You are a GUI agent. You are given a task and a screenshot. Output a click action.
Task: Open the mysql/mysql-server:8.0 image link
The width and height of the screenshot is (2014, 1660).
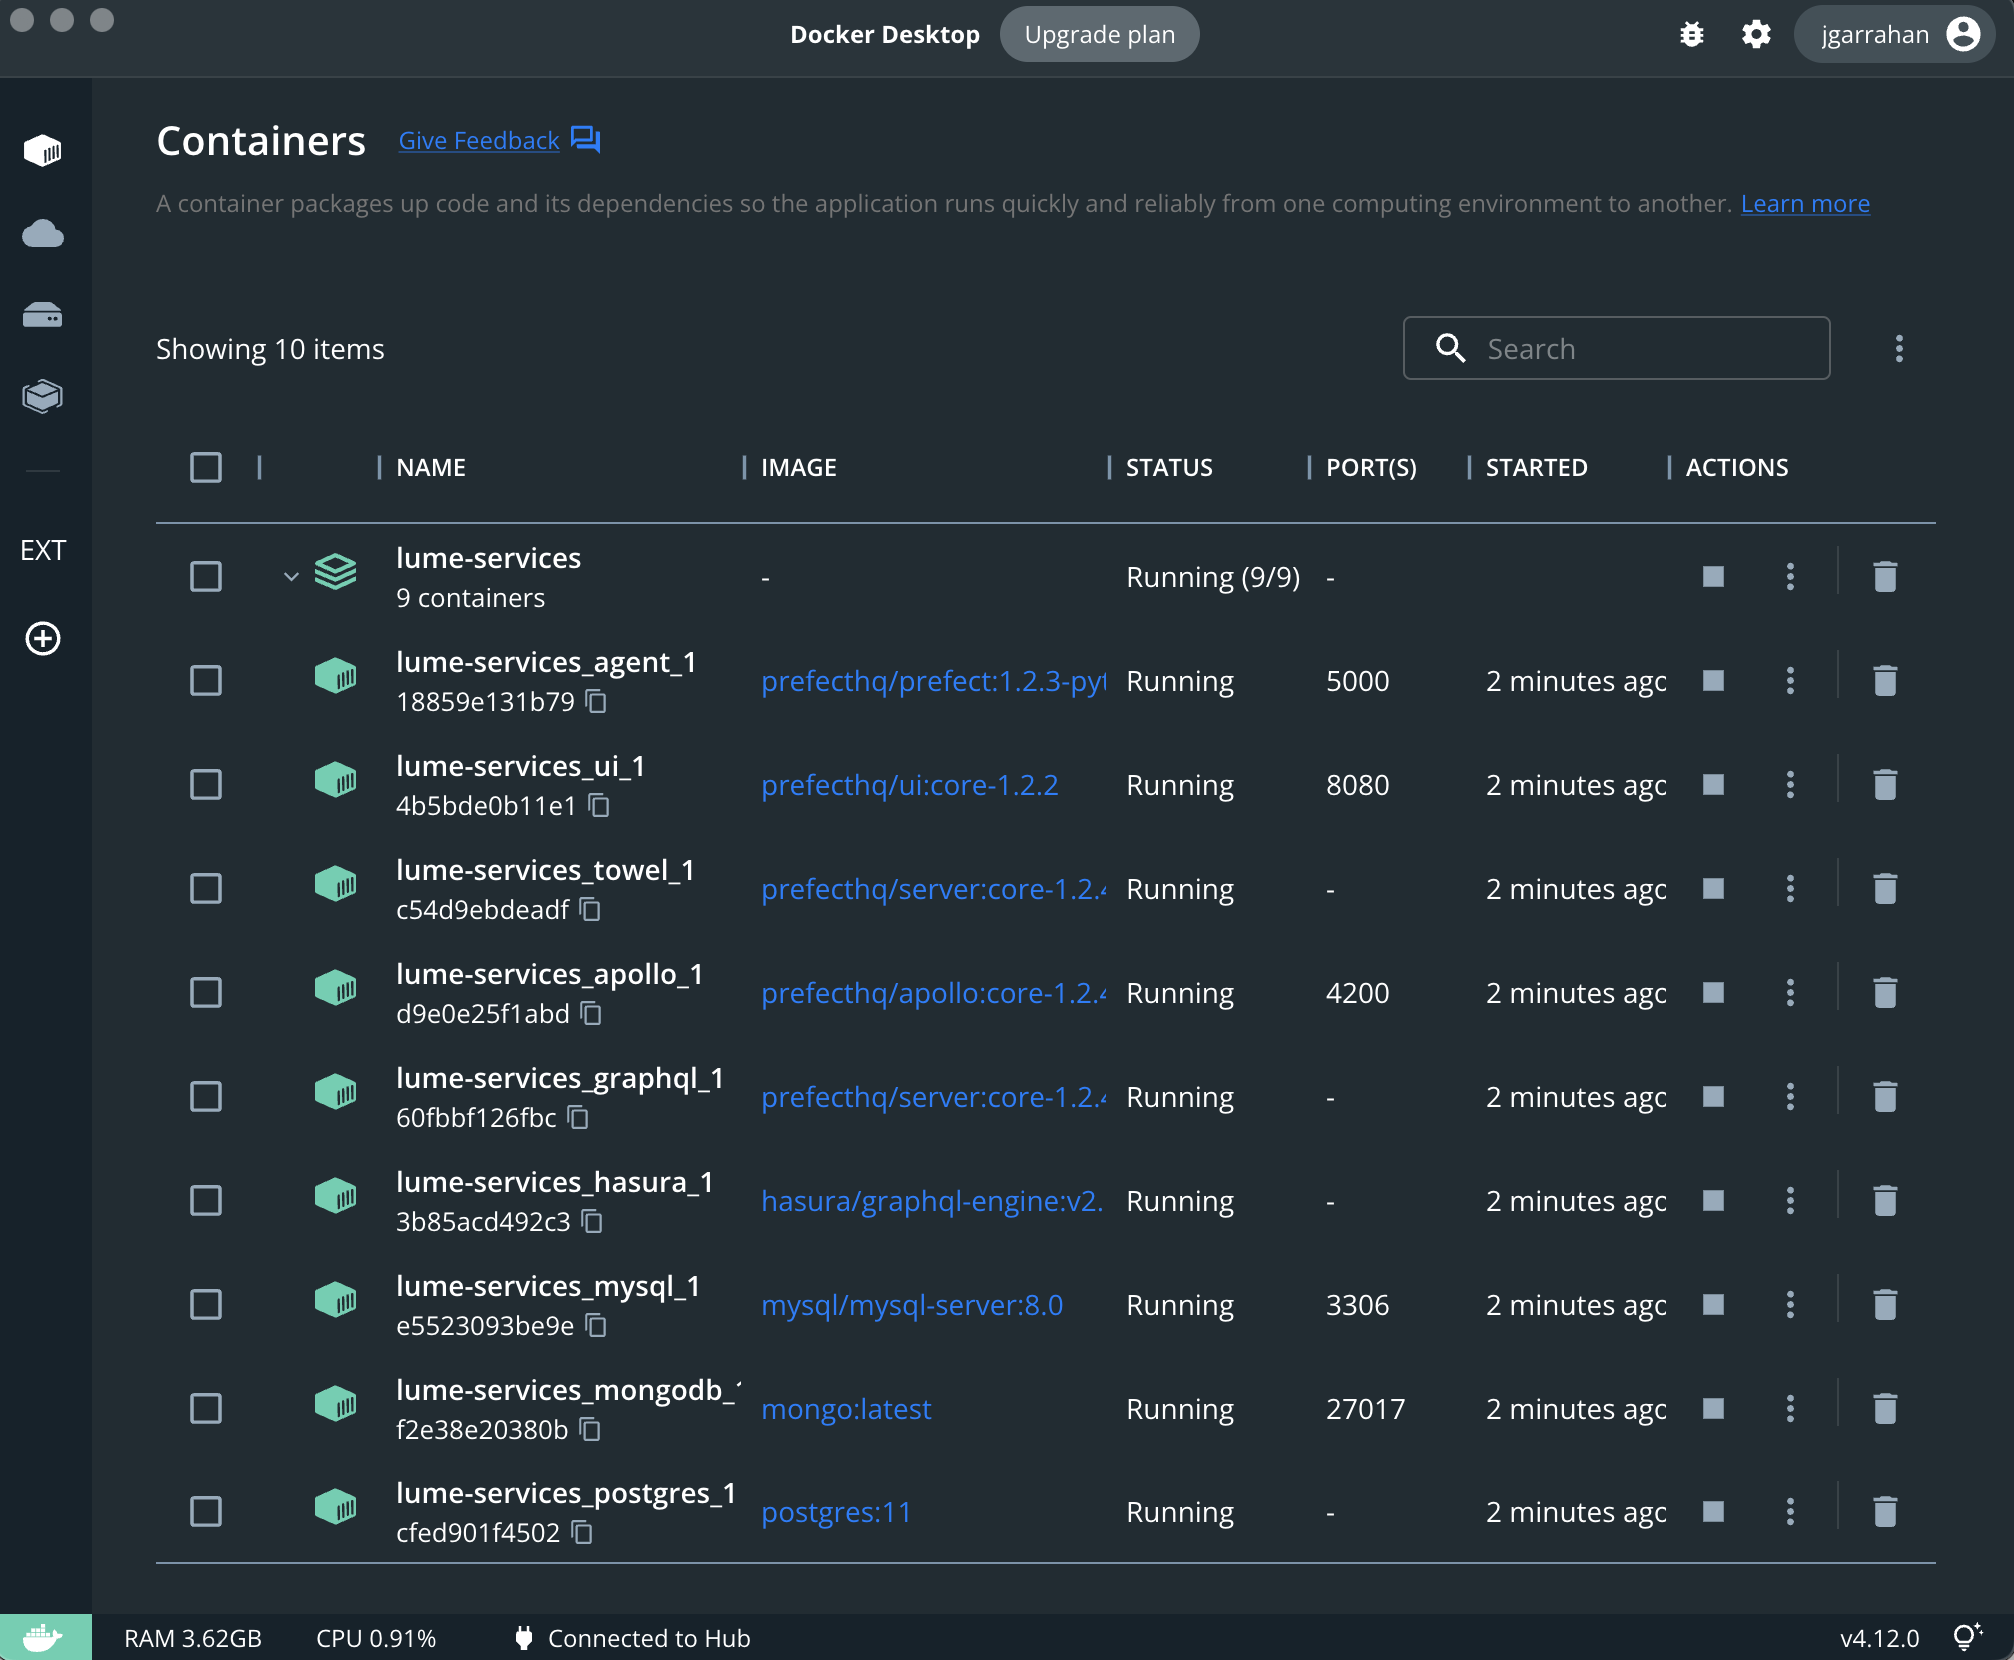click(912, 1304)
